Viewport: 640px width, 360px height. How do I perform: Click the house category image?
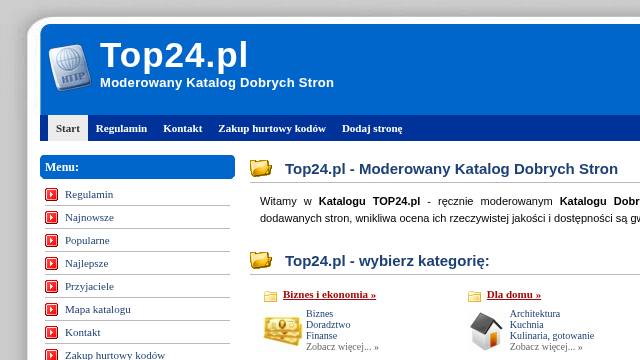pyautogui.click(x=486, y=331)
